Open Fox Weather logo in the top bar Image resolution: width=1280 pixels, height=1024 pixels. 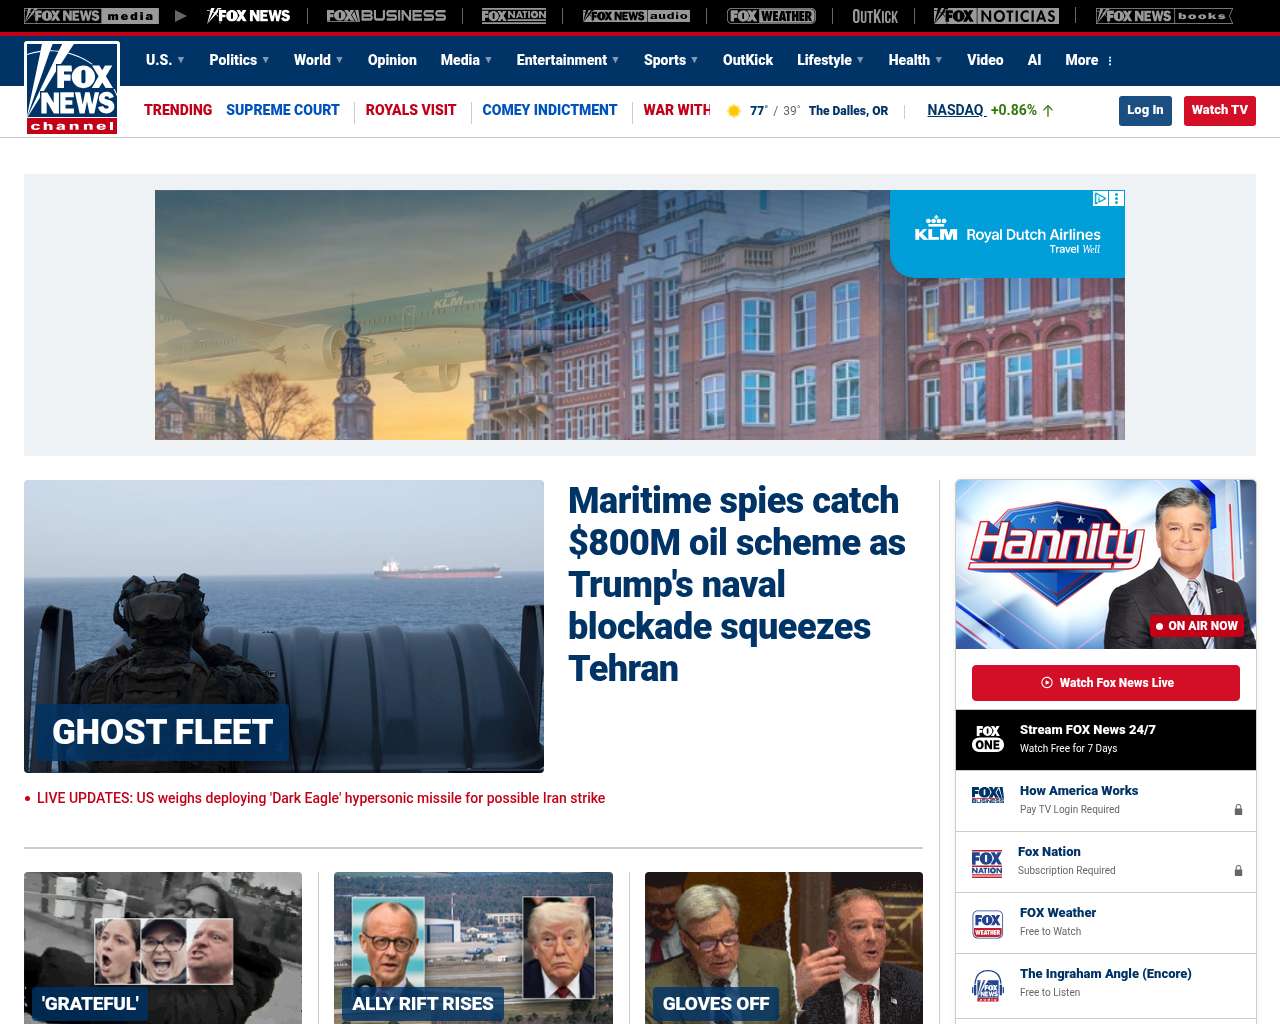point(771,16)
